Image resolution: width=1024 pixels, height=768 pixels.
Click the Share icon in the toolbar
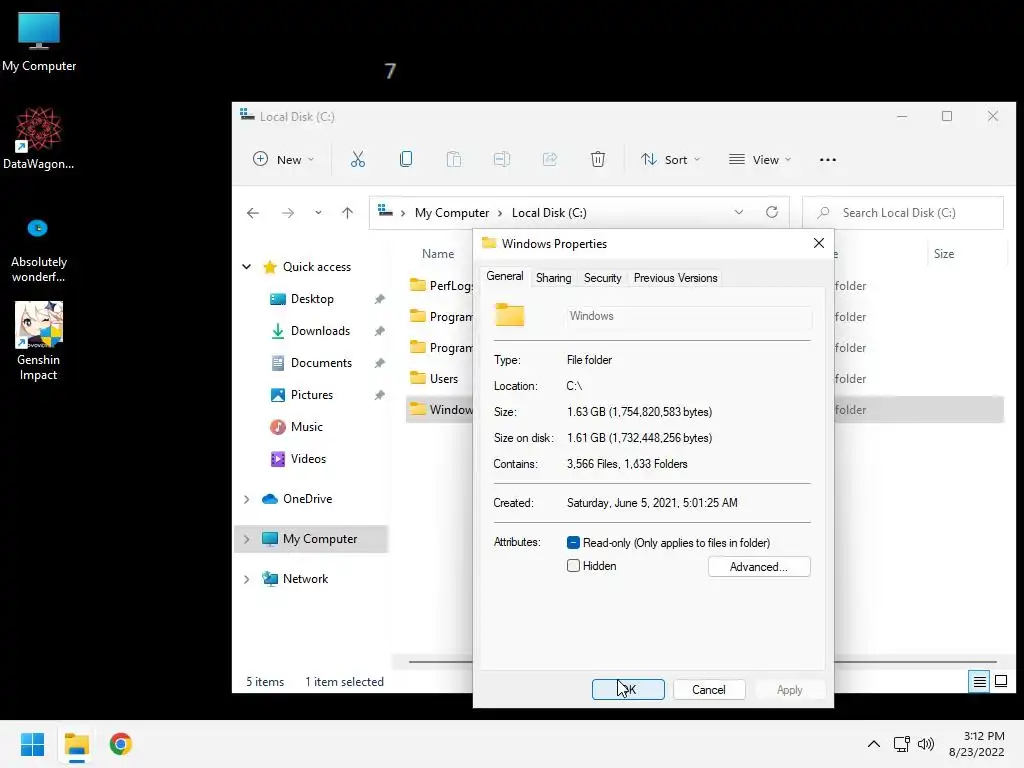(x=550, y=159)
